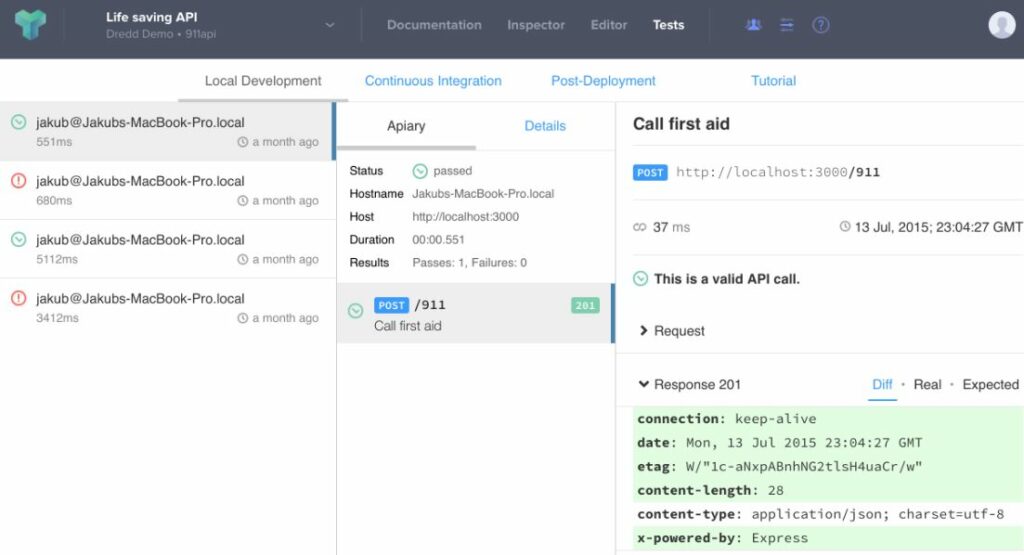Open the Tests section
This screenshot has width=1024, height=555.
(x=669, y=25)
